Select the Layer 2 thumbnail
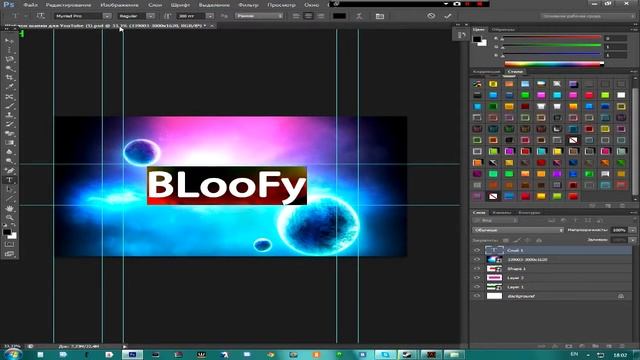Image resolution: width=640 pixels, height=360 pixels. 494,278
